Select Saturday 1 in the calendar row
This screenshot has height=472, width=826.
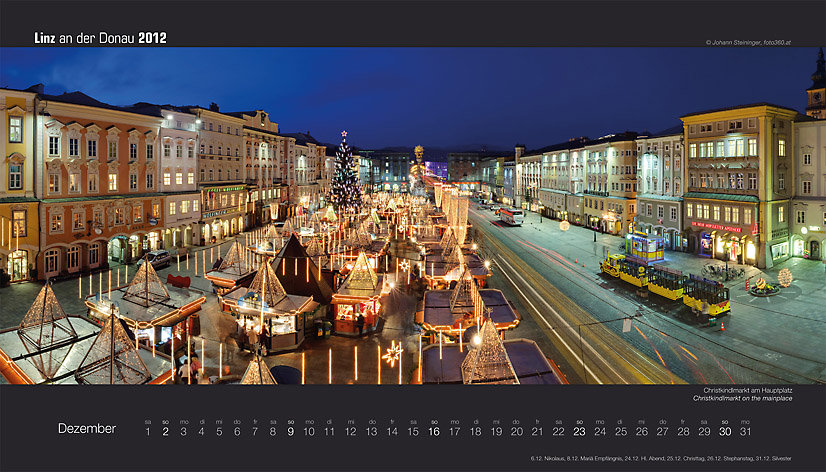click(x=148, y=432)
